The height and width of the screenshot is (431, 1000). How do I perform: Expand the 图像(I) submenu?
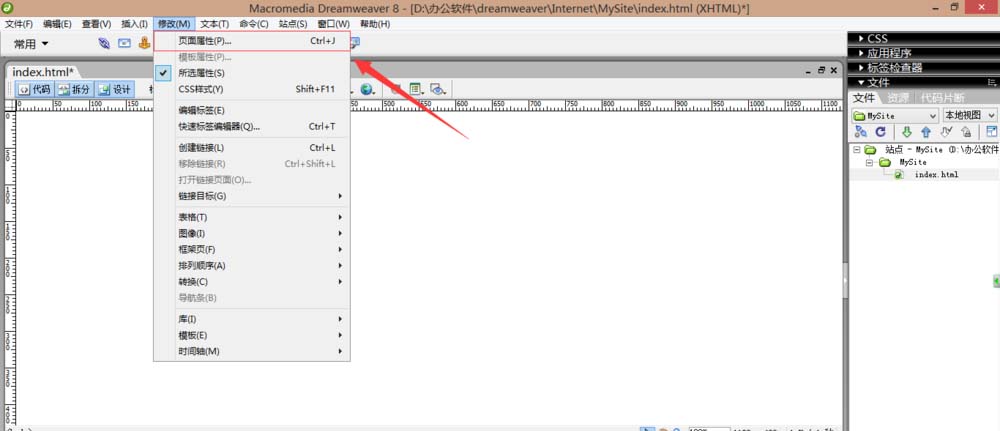252,233
